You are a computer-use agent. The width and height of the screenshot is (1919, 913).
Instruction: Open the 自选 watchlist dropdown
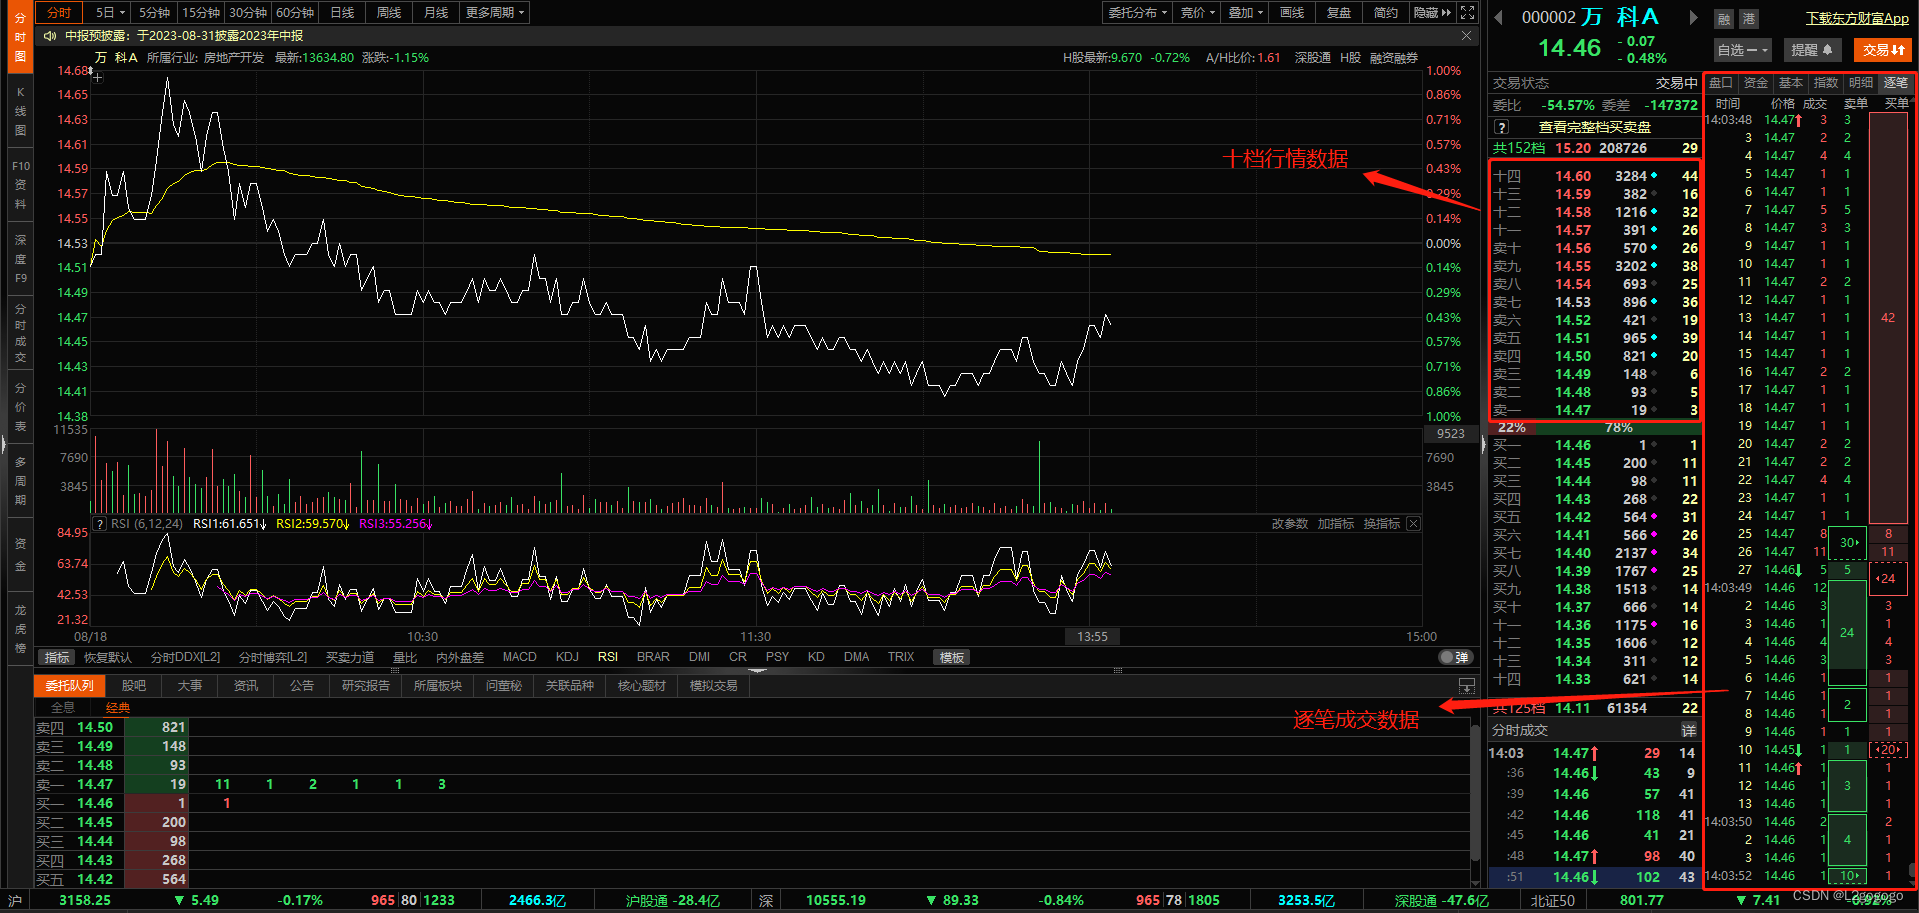click(x=1743, y=50)
